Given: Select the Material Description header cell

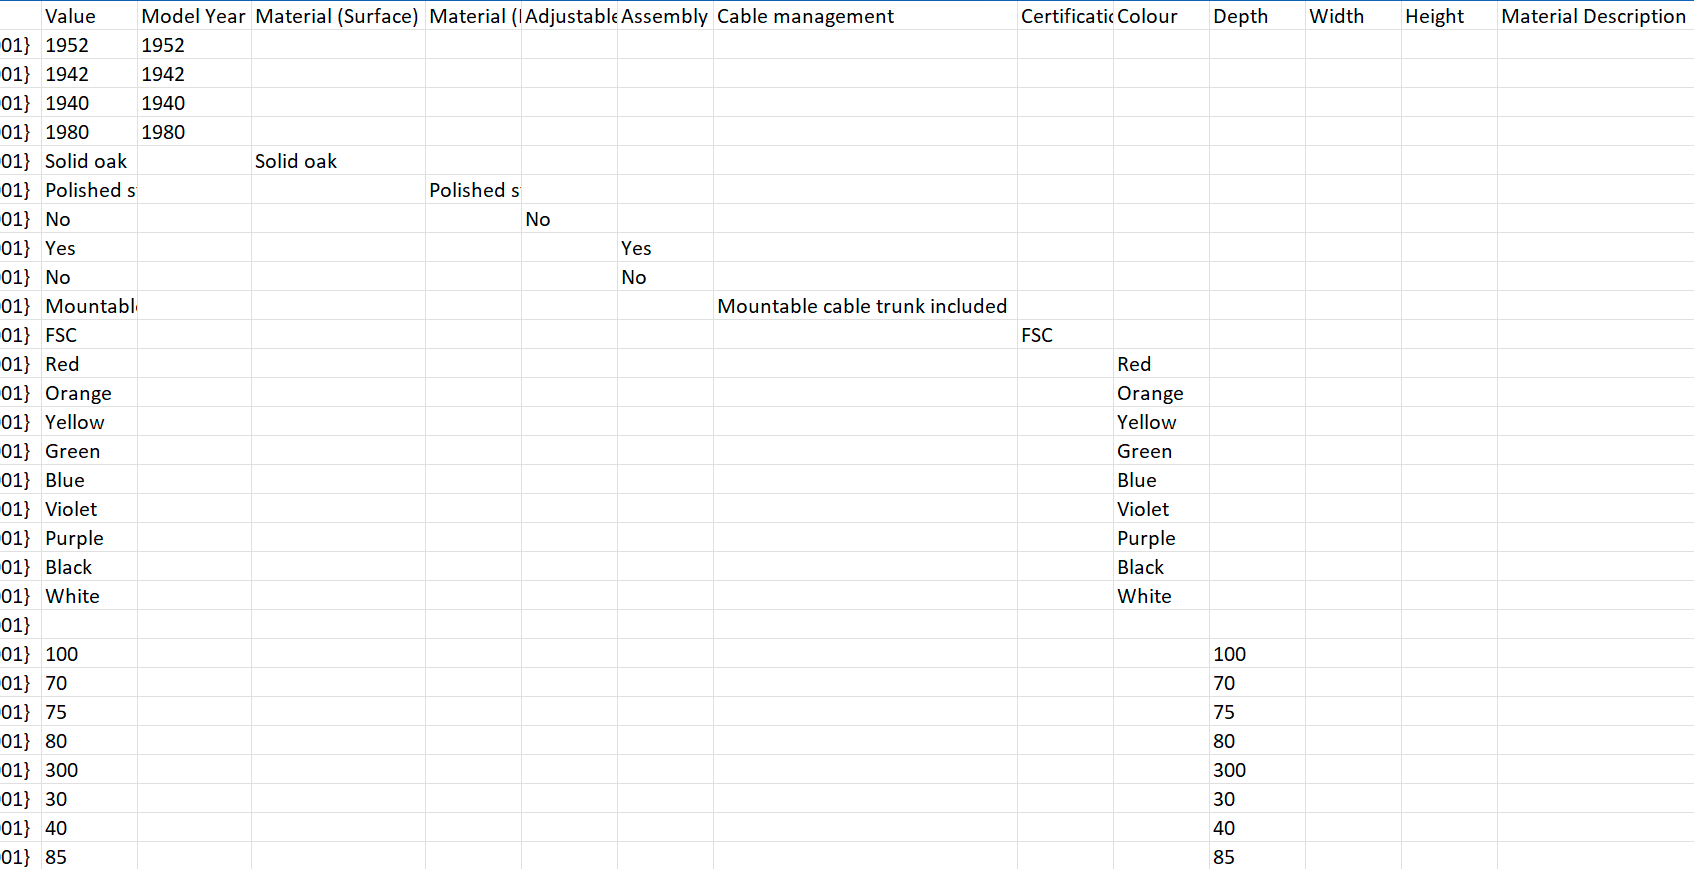Looking at the screenshot, I should coord(1595,16).
